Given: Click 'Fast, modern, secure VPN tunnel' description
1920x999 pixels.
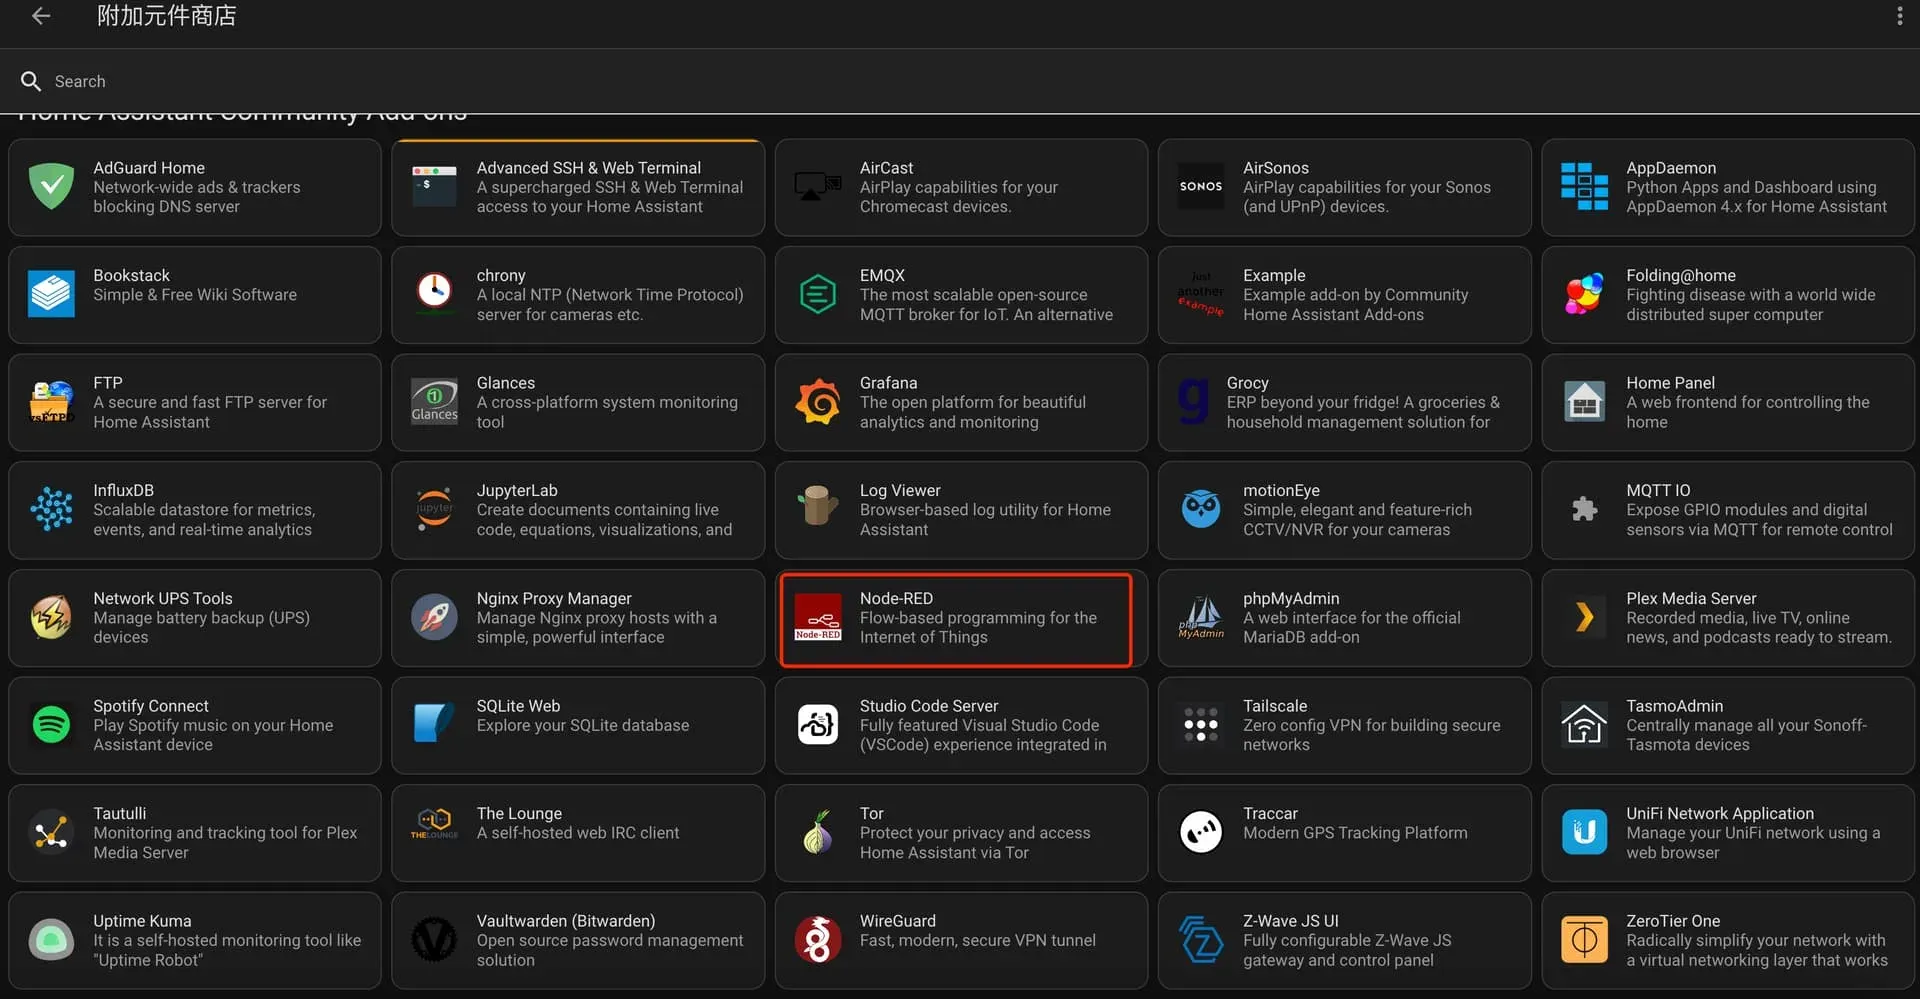Looking at the screenshot, I should (978, 940).
